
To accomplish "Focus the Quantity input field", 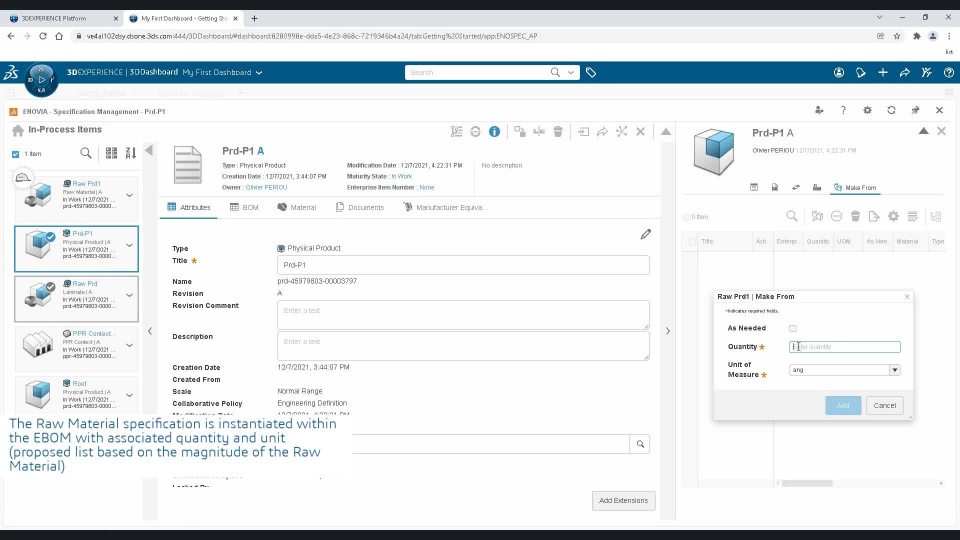I will [x=844, y=347].
